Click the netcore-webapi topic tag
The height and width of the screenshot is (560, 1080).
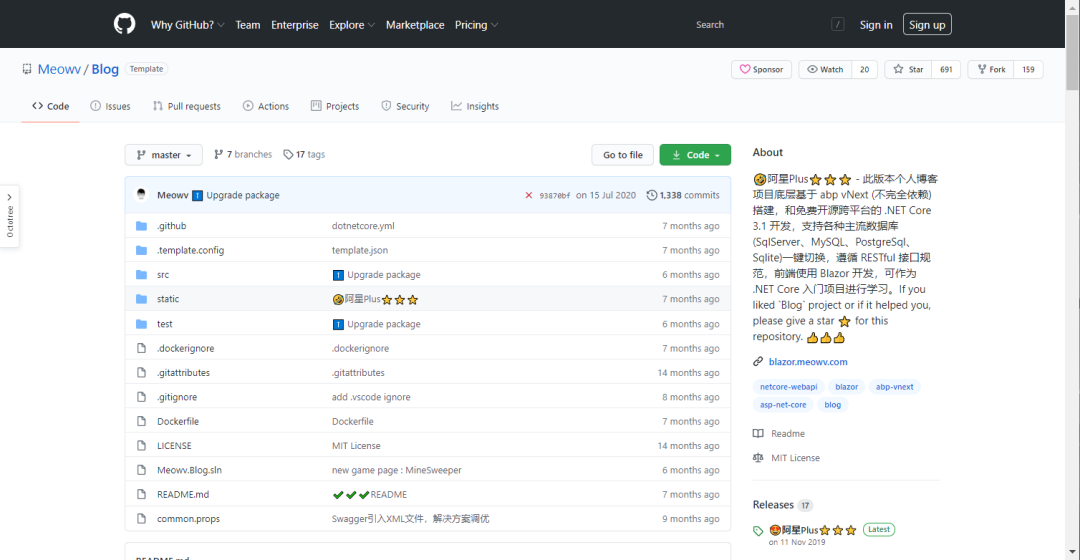[789, 386]
